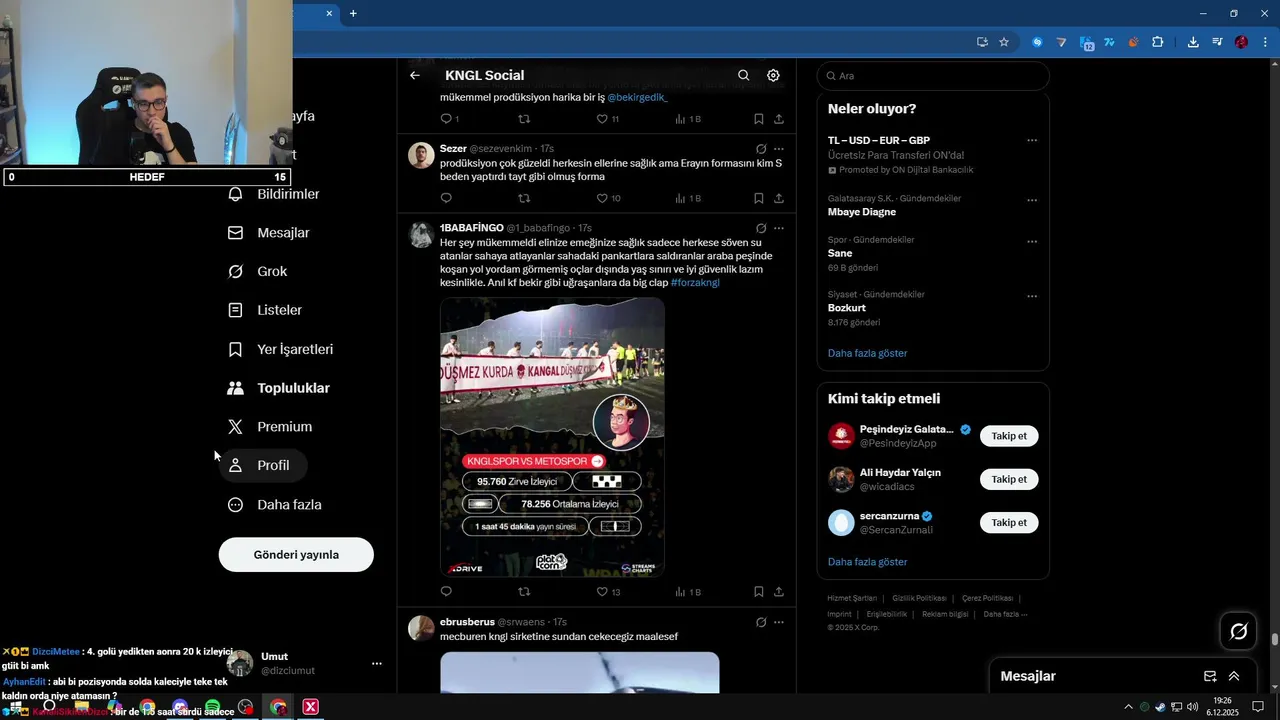Reply to top post with 1 reply
The image size is (1280, 720).
pyautogui.click(x=449, y=119)
